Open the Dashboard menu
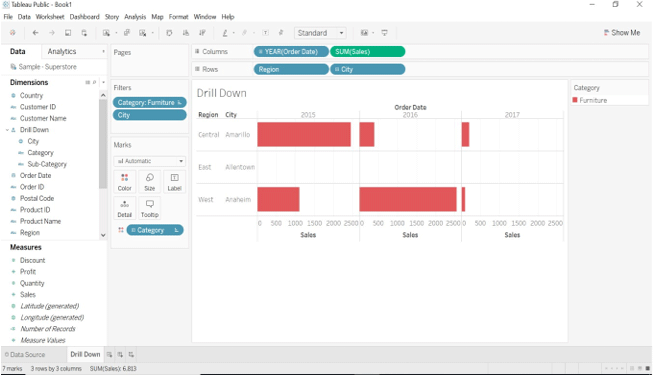This screenshot has height=375, width=653. 85,17
